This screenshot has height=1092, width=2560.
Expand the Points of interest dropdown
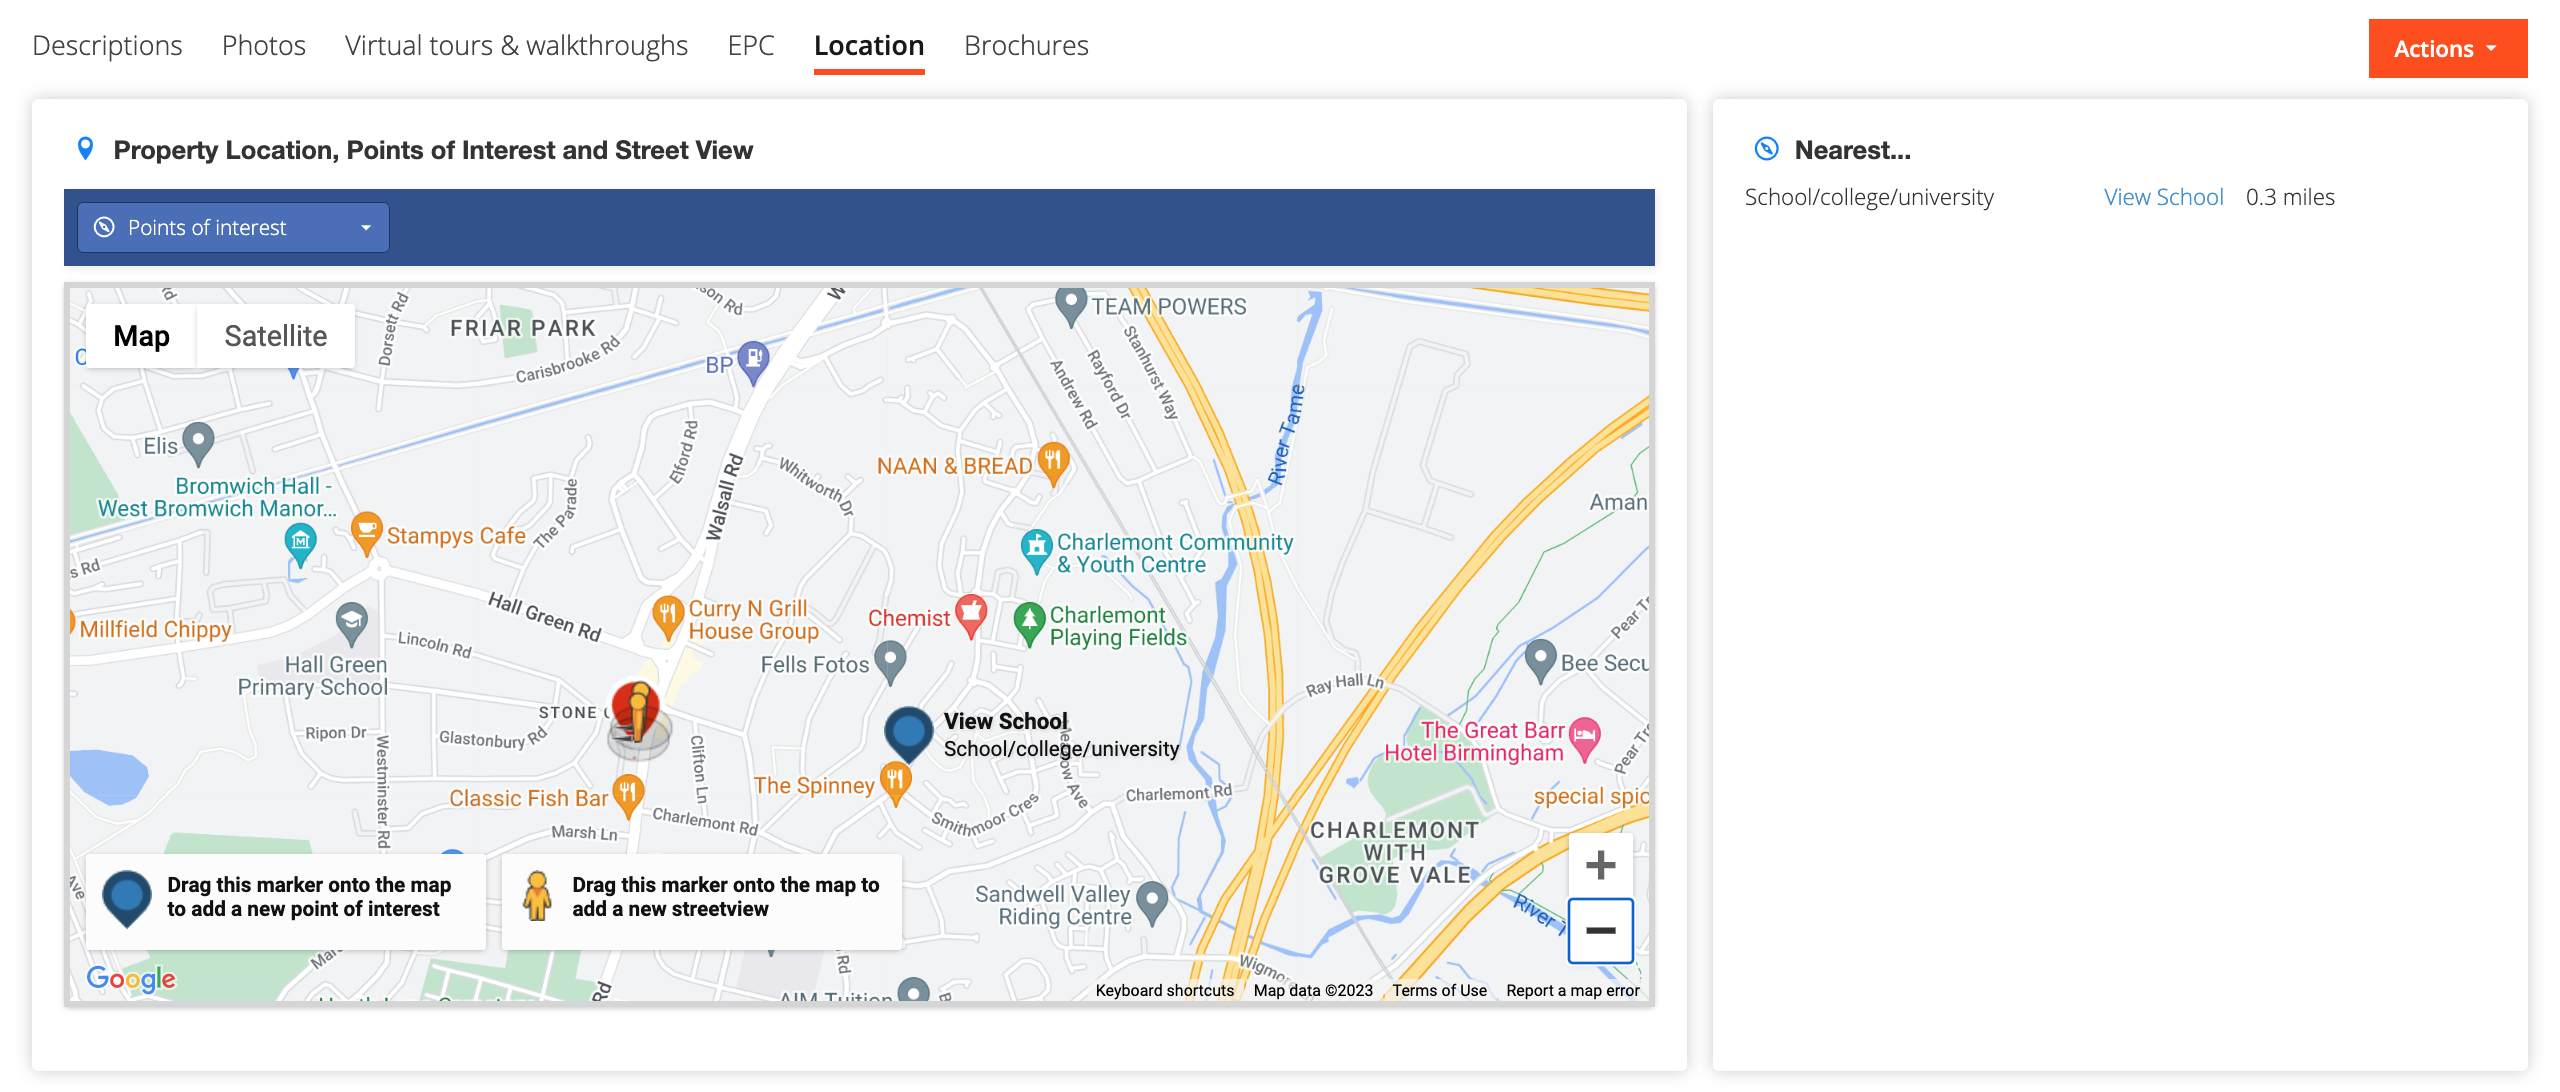point(233,228)
